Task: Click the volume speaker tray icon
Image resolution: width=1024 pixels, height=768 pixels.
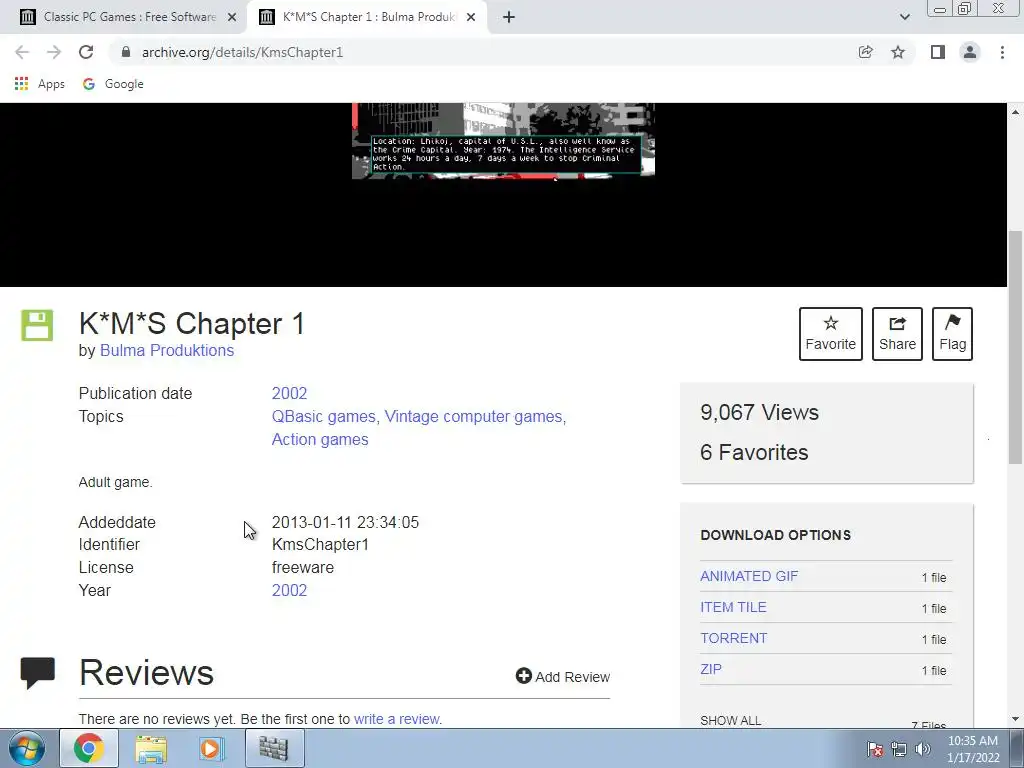Action: [x=923, y=749]
